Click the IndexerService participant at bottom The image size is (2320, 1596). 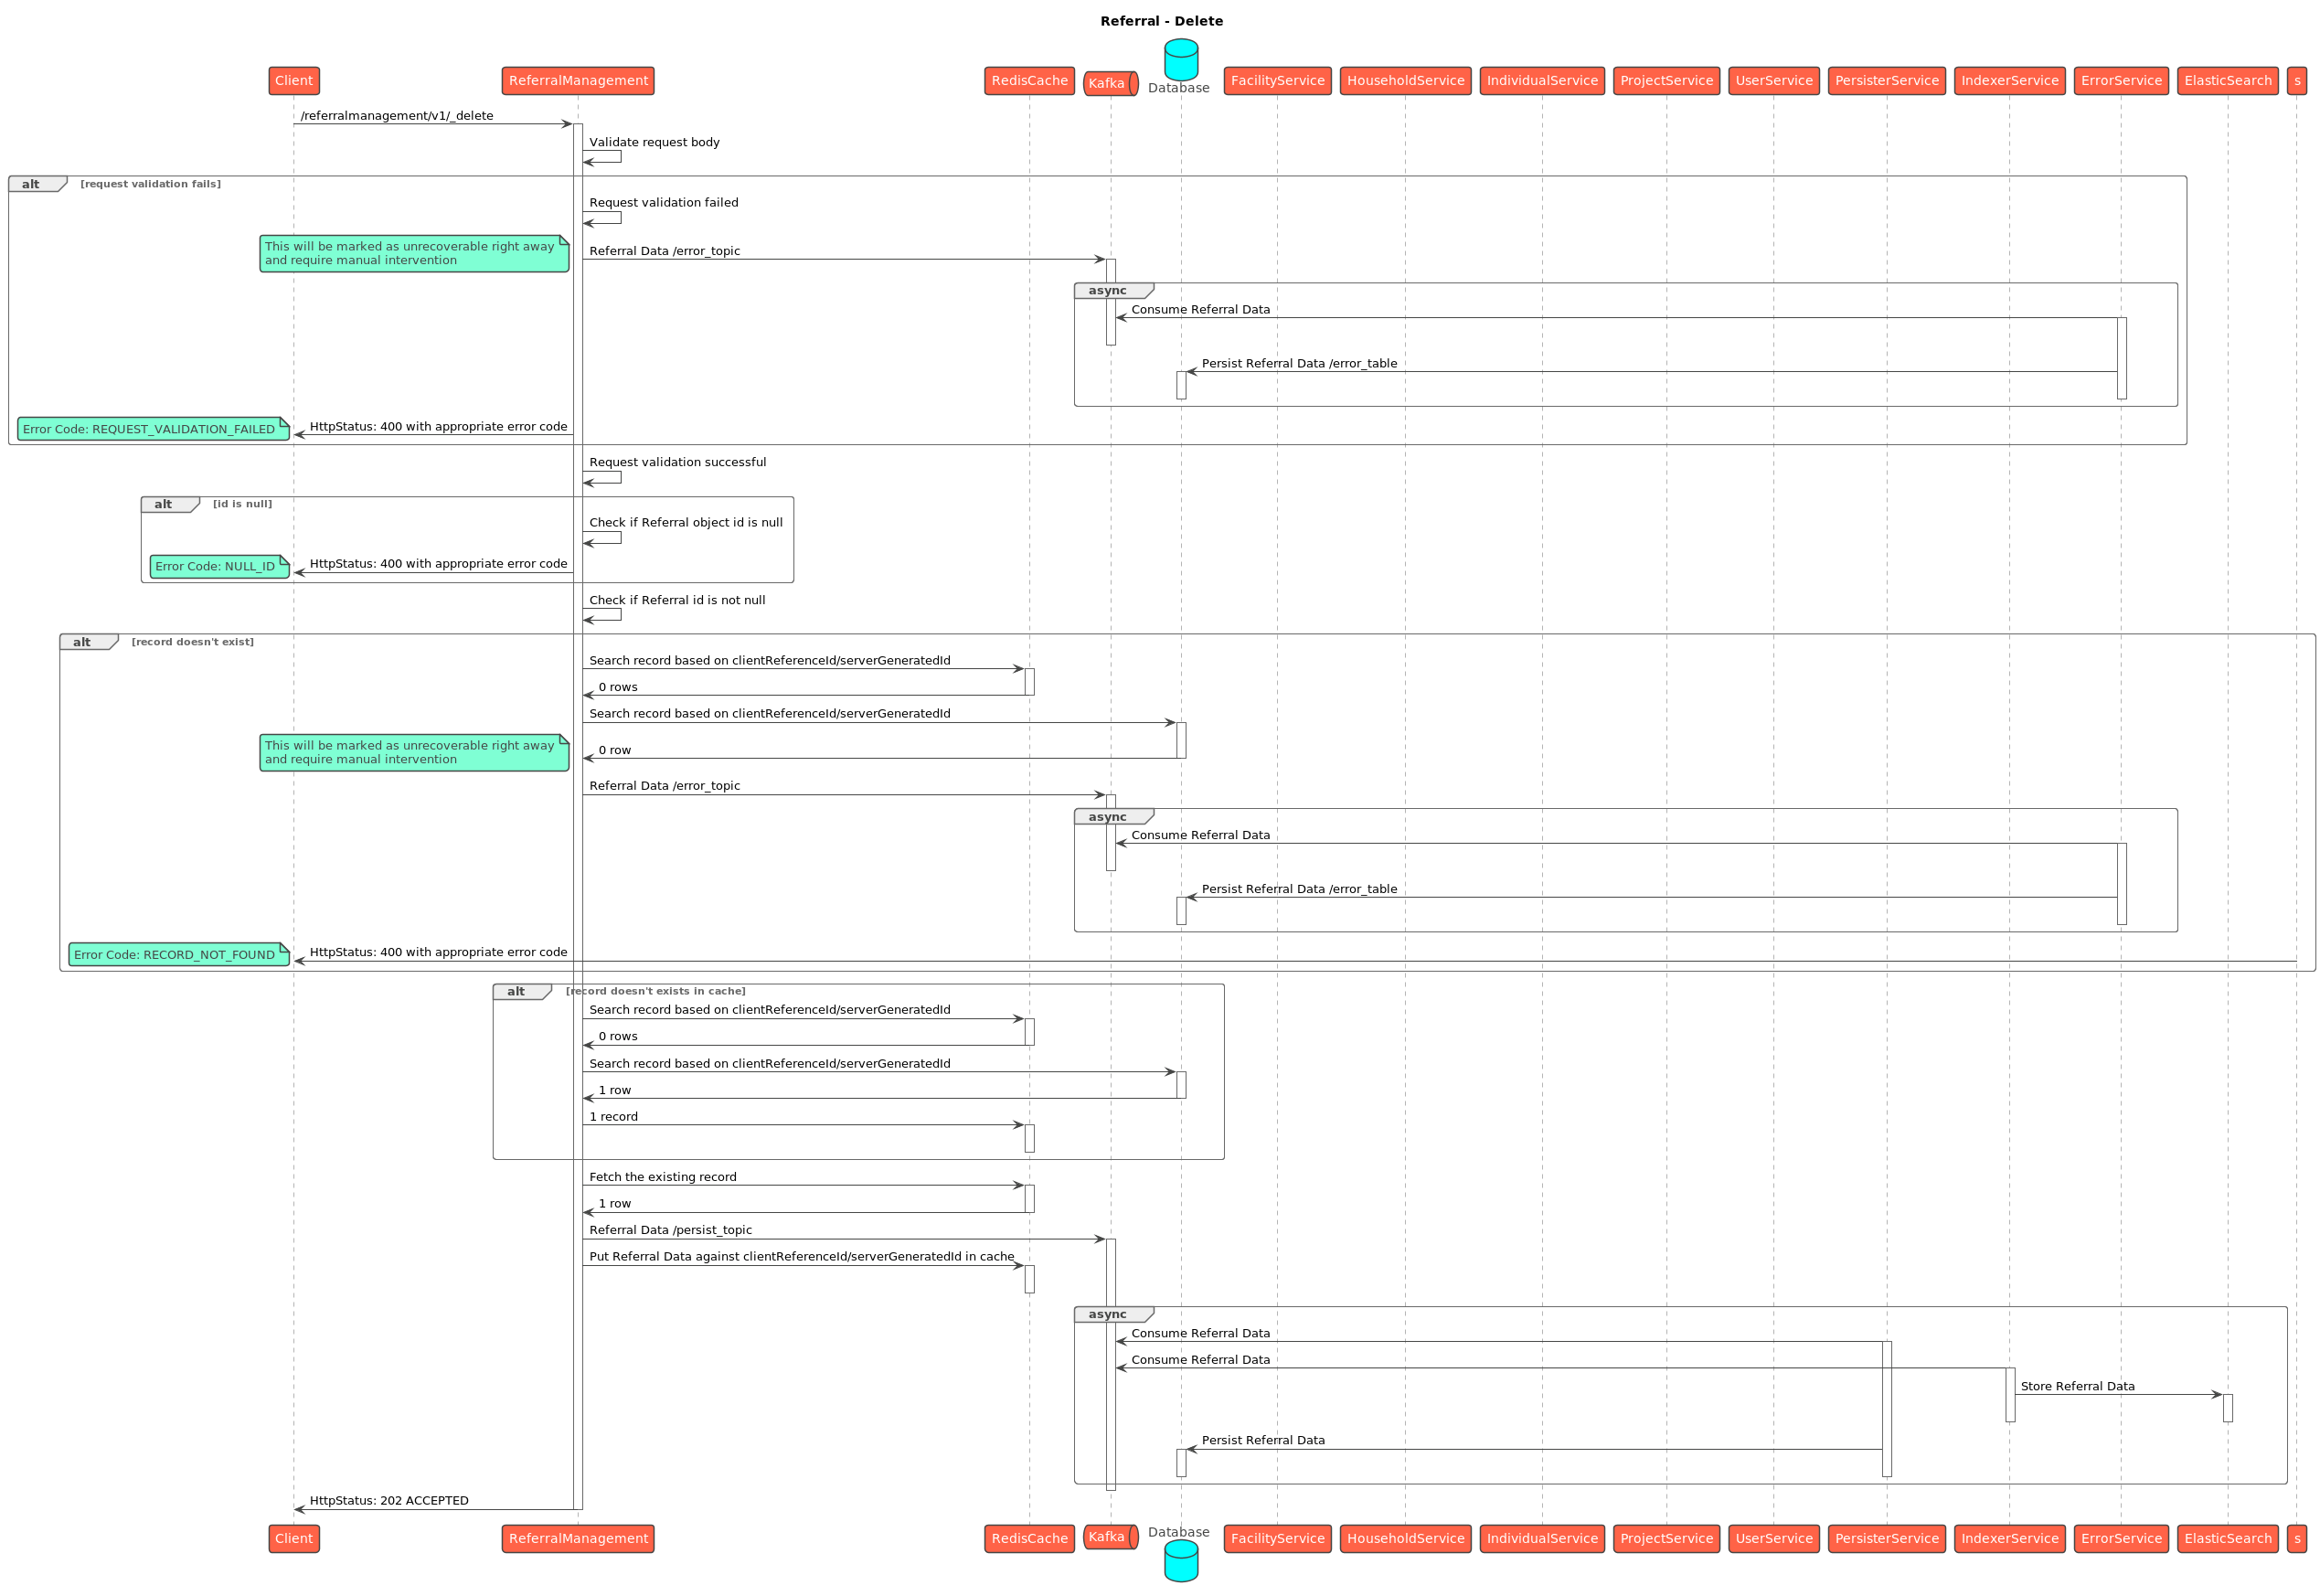[2009, 1538]
